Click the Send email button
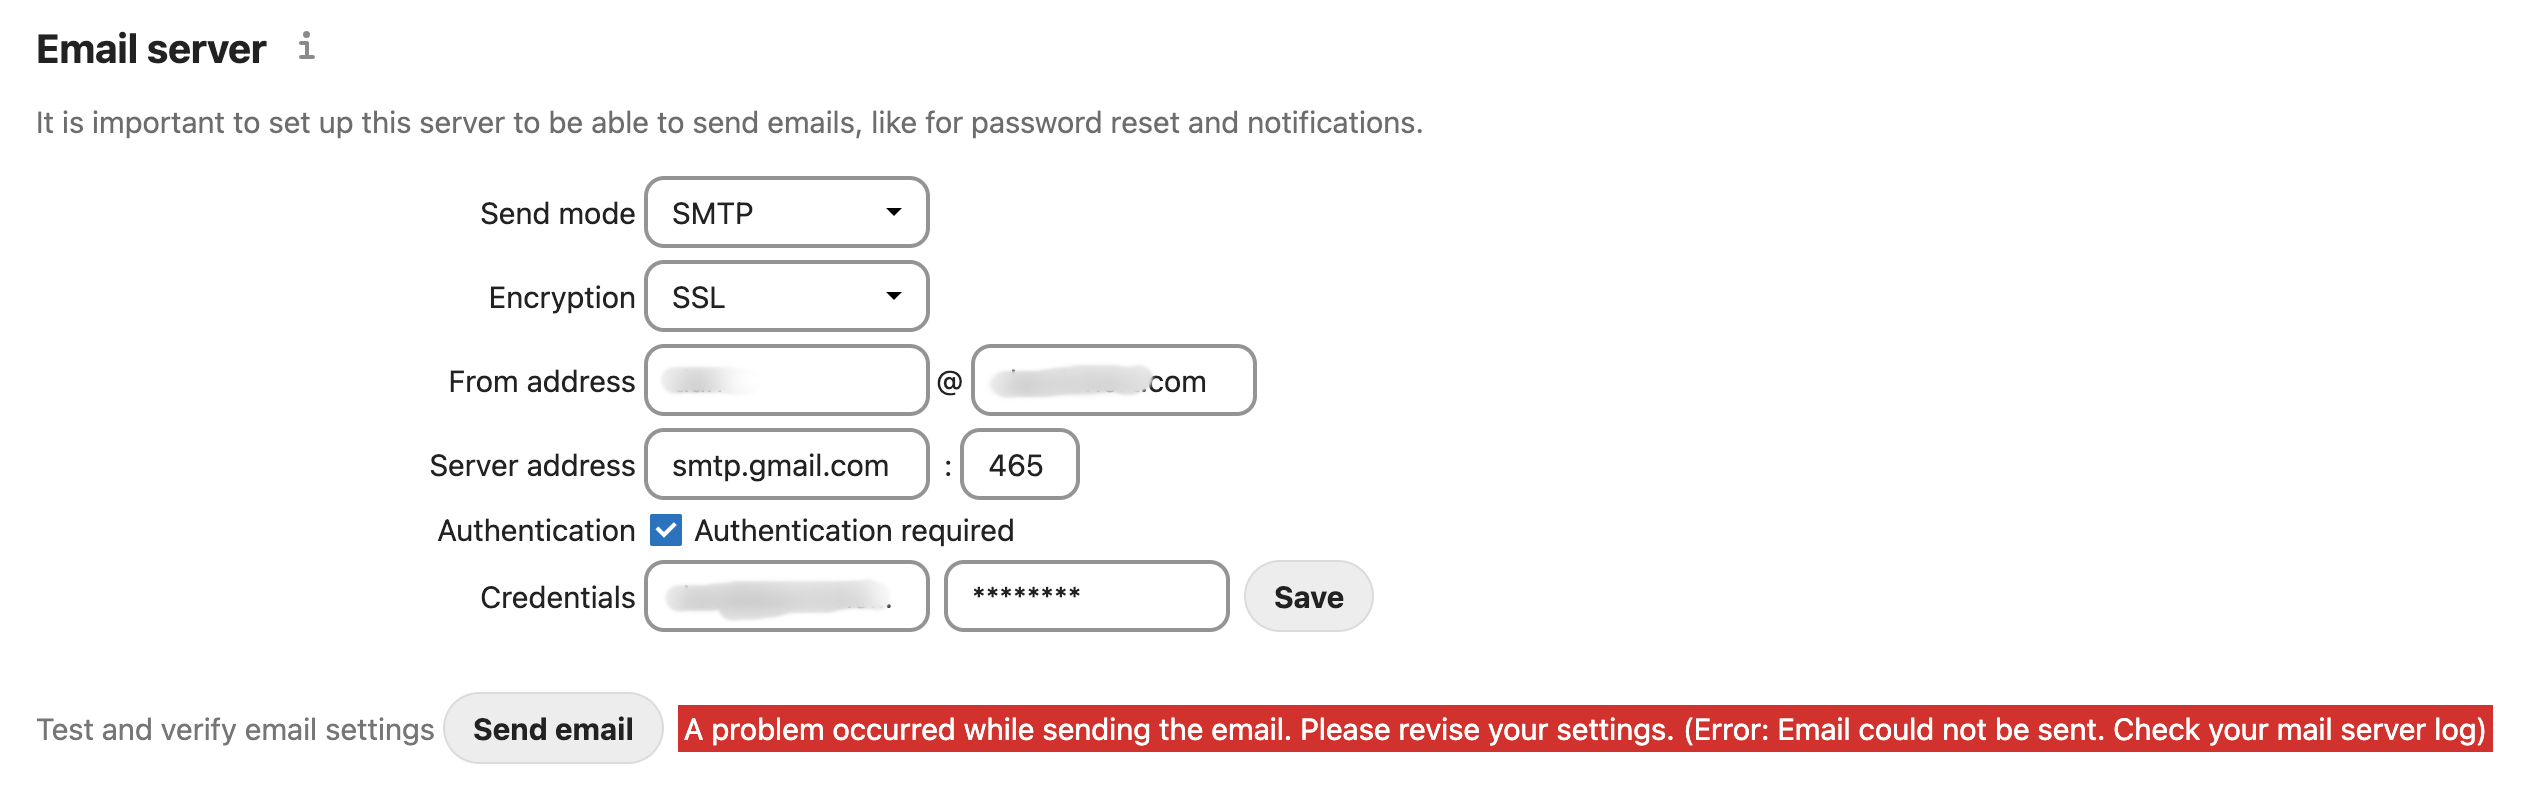The image size is (2548, 794). coord(553,729)
